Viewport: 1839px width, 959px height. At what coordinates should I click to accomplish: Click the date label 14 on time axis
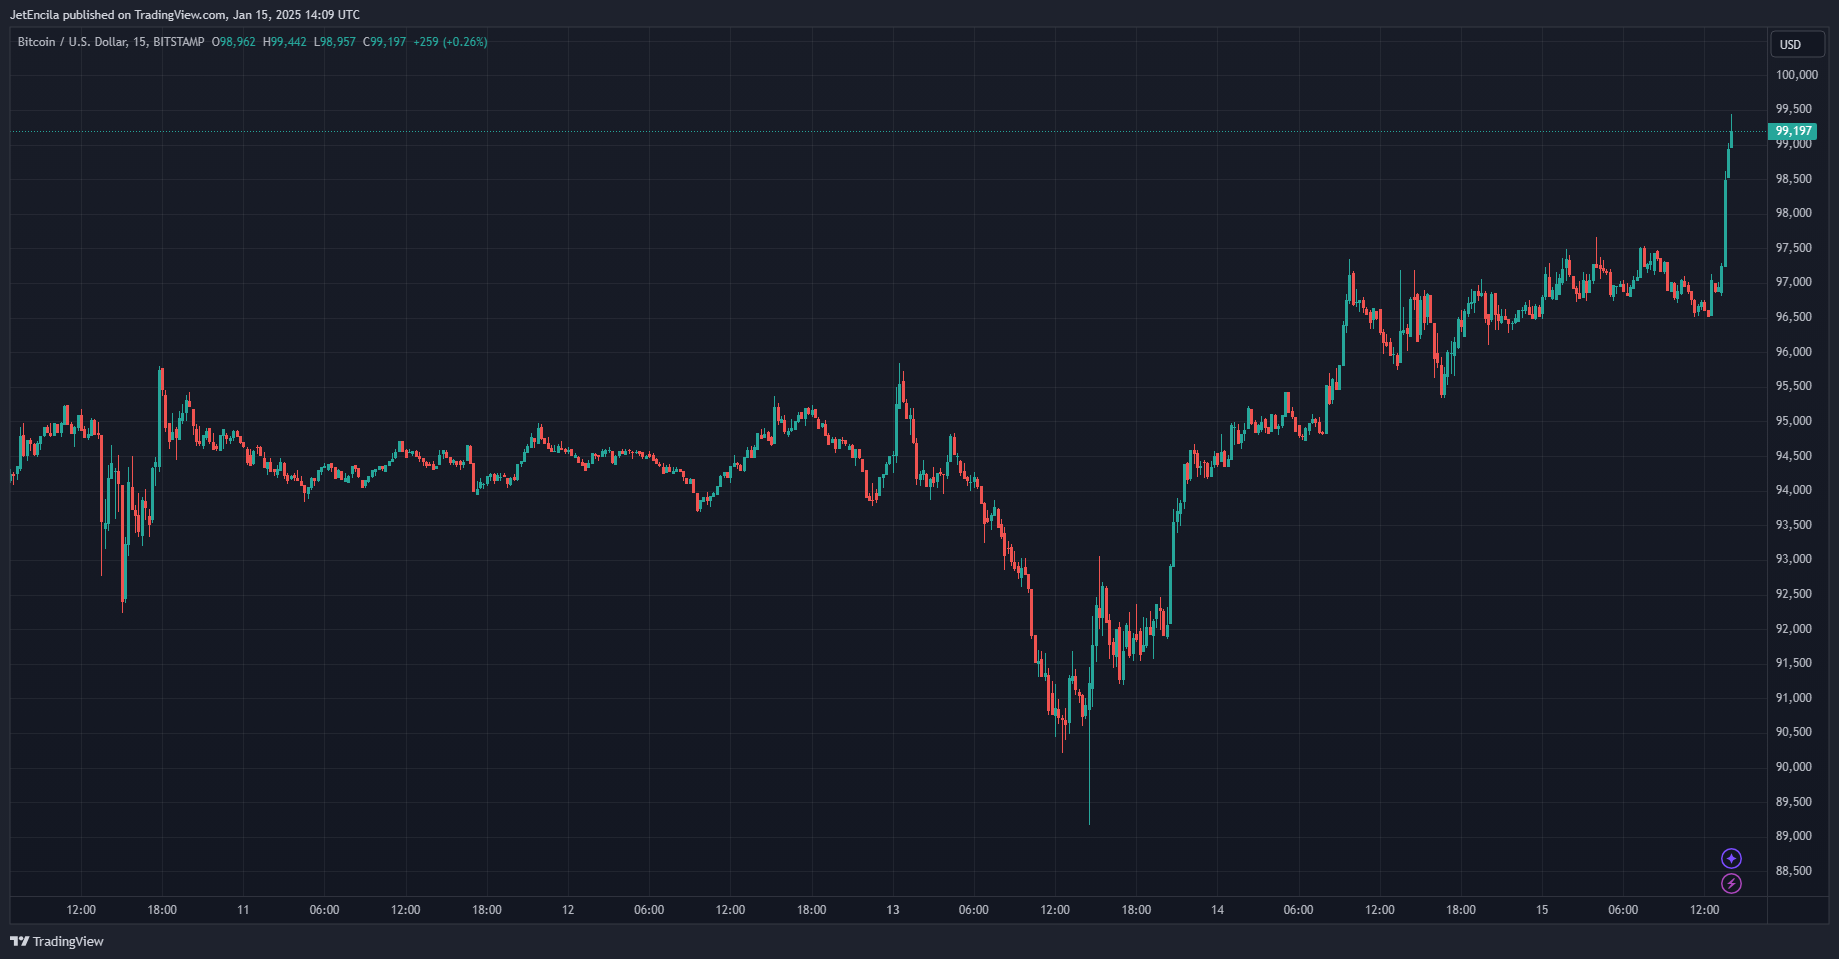coord(1217,910)
